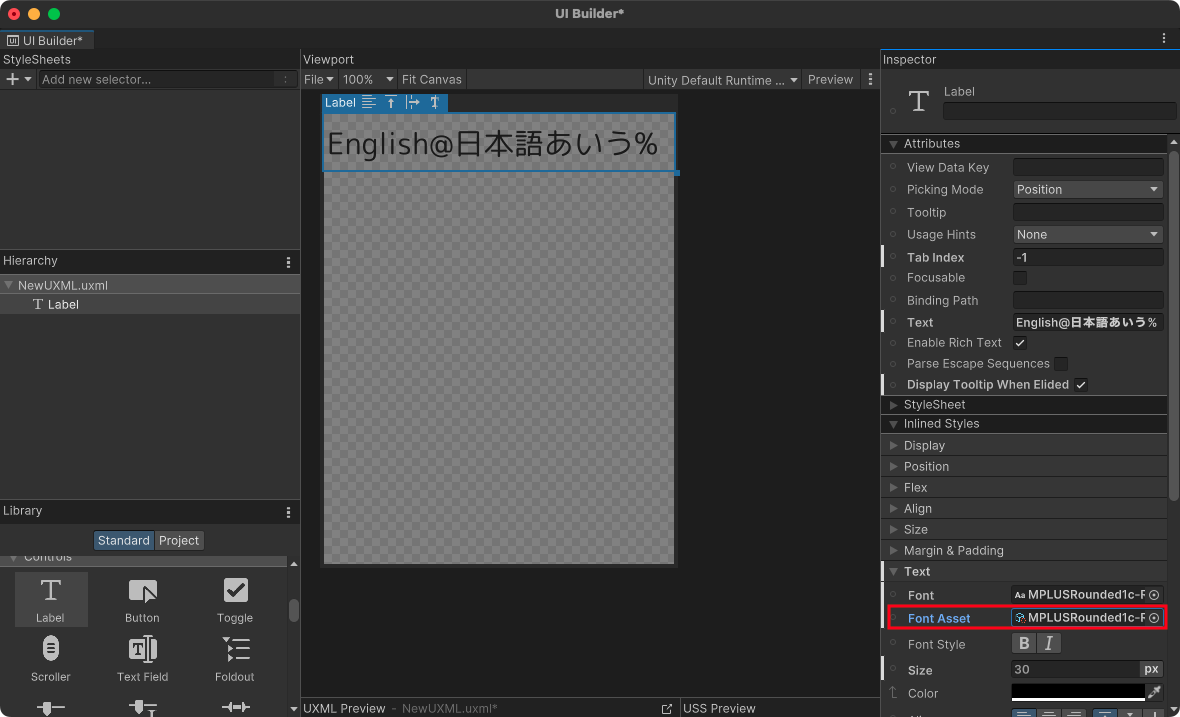
Task: Click the Add new selector field
Action: click(x=166, y=79)
